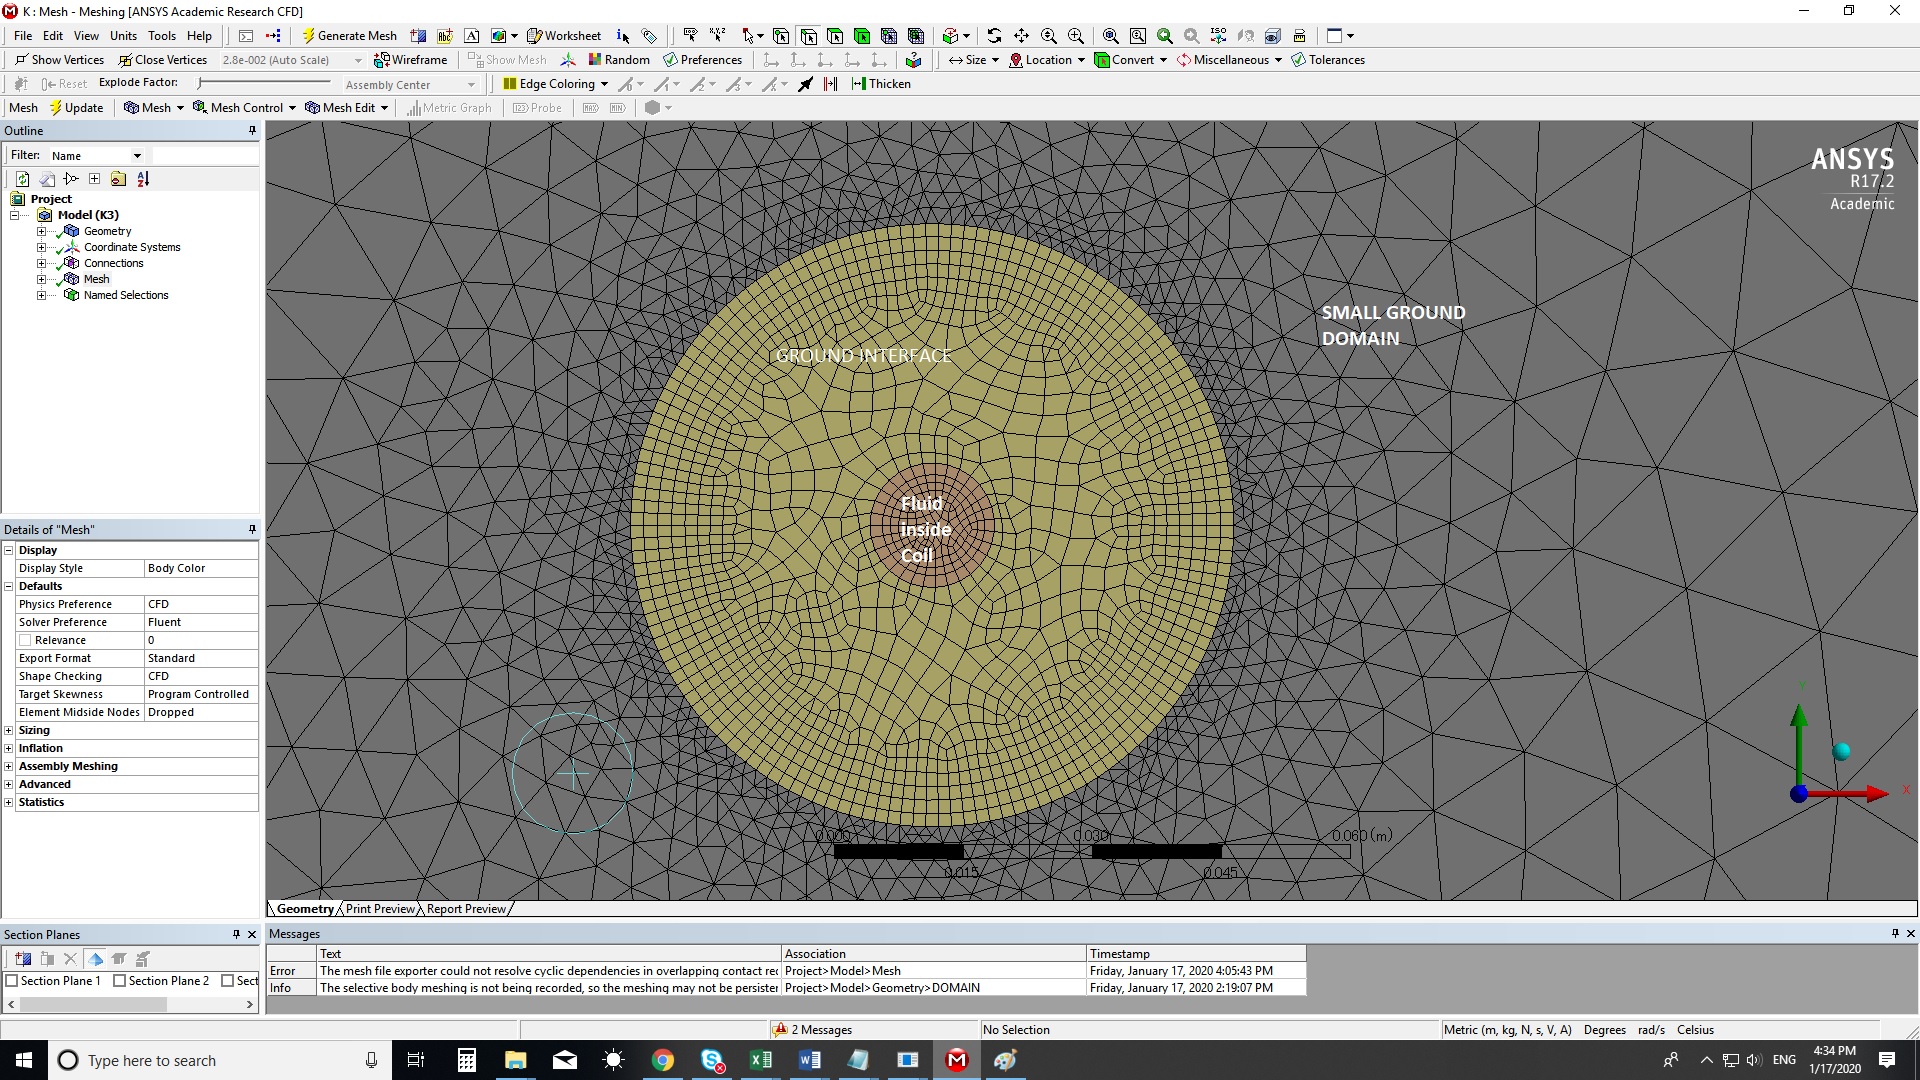Click the Update button
The image size is (1920, 1080).
[76, 108]
